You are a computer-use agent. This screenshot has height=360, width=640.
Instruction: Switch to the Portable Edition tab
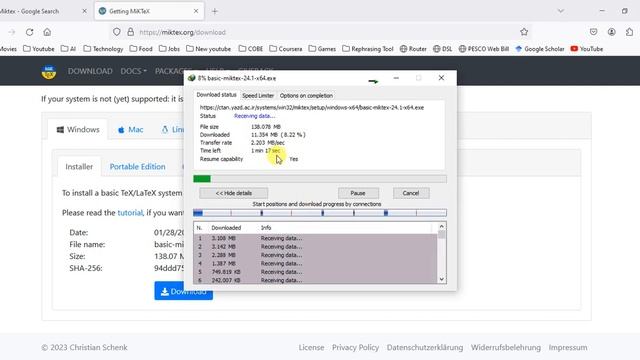138,167
